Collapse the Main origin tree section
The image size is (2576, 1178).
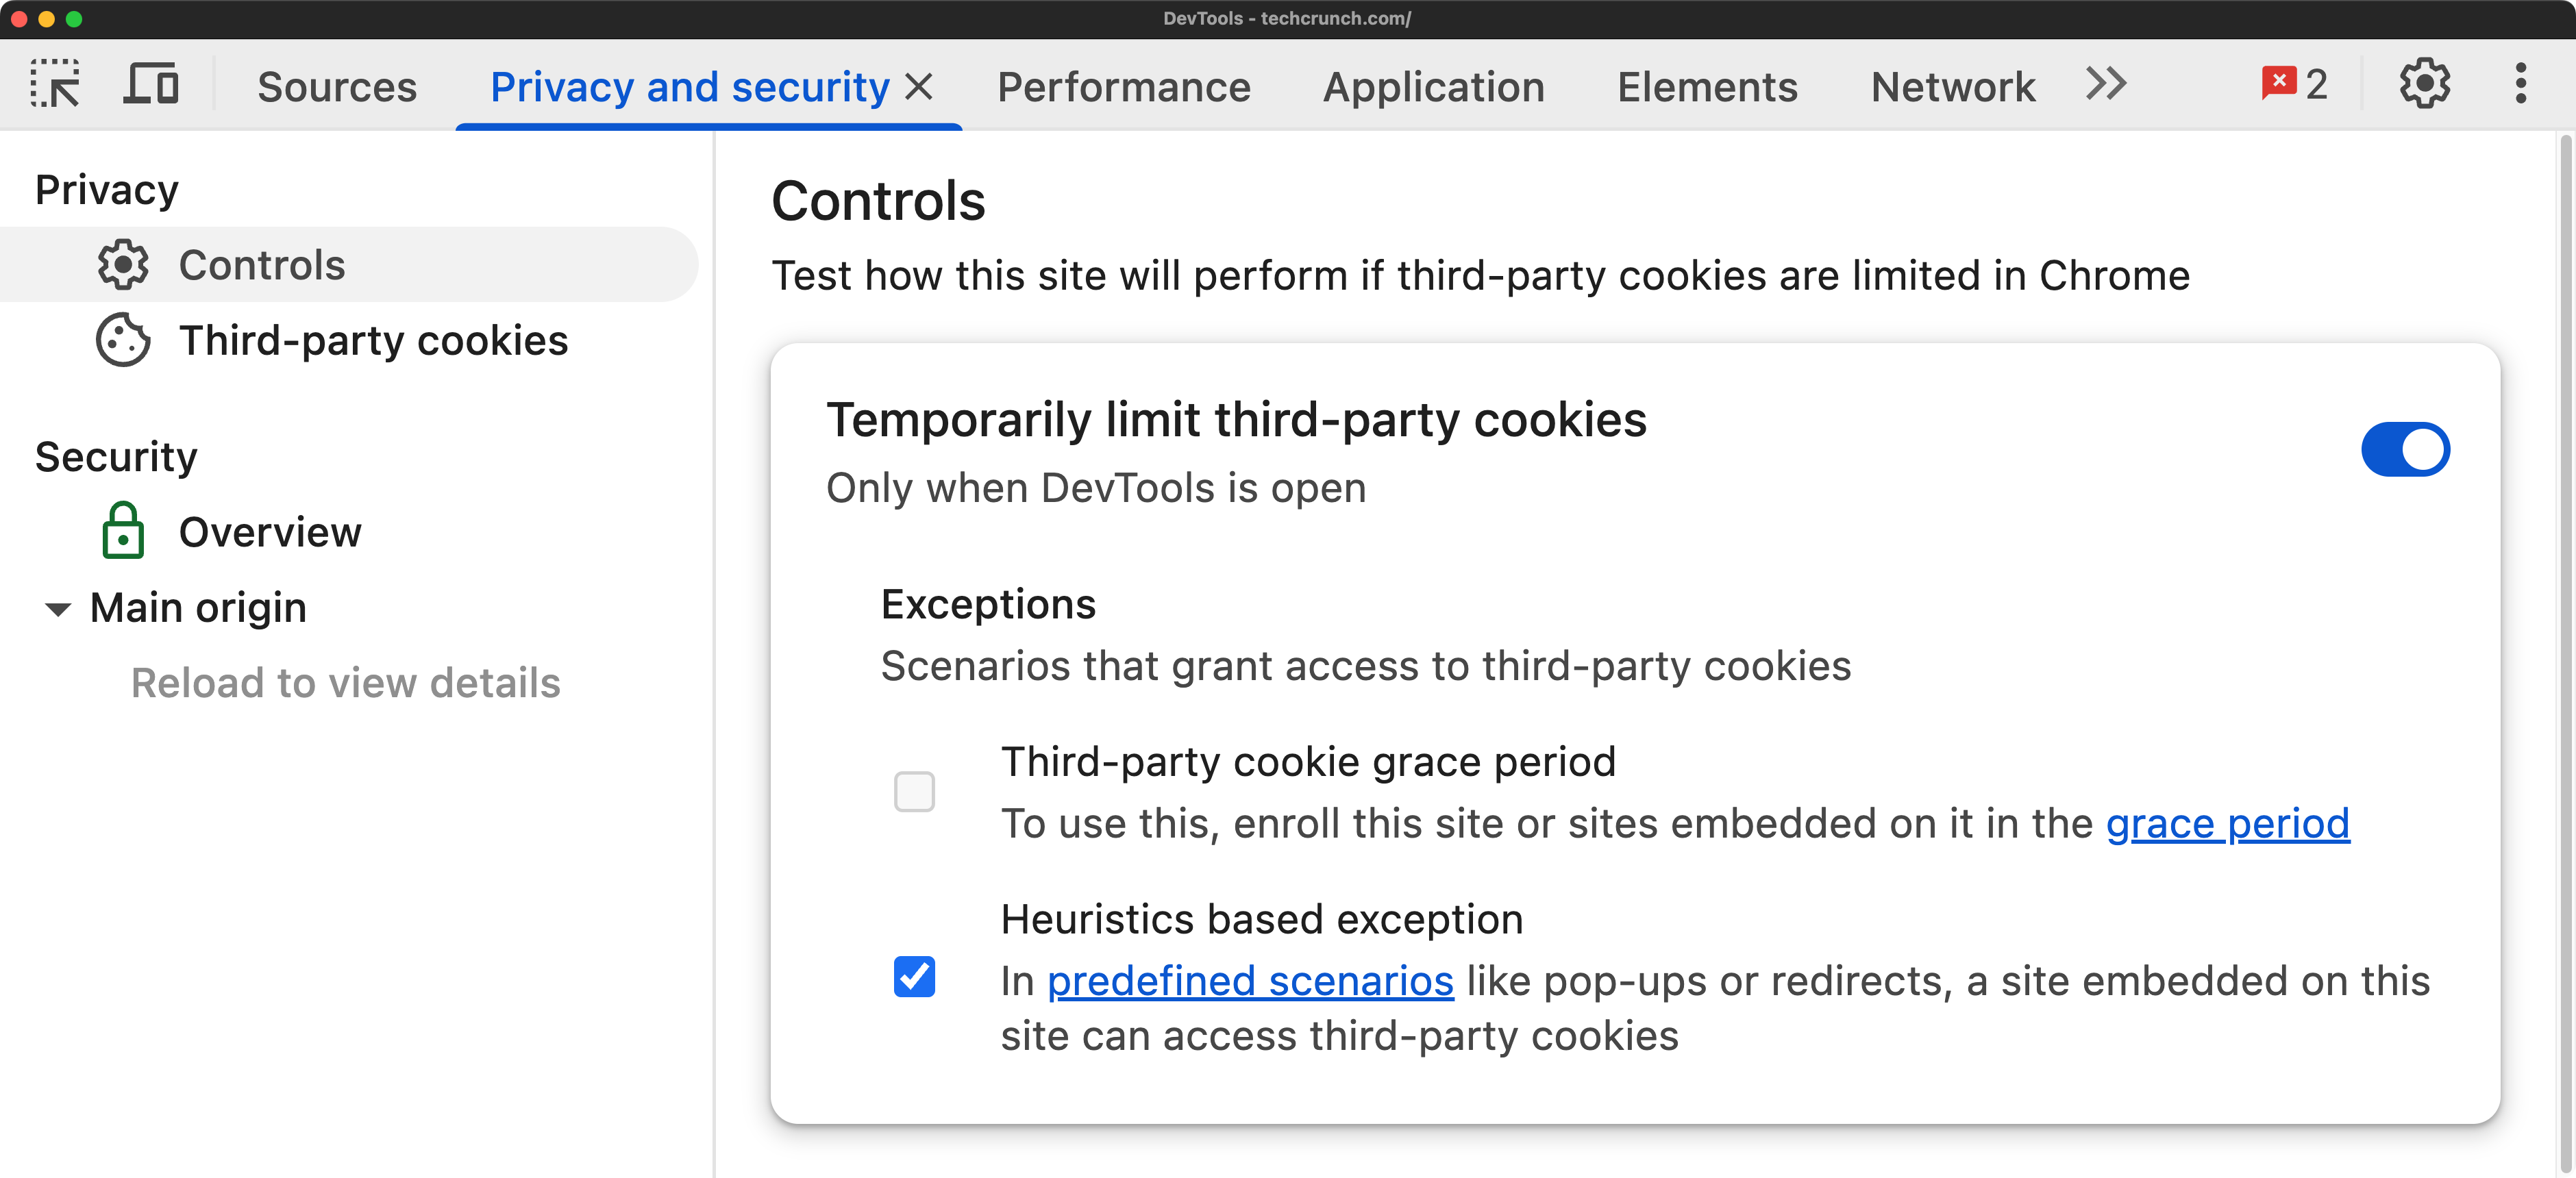[58, 609]
